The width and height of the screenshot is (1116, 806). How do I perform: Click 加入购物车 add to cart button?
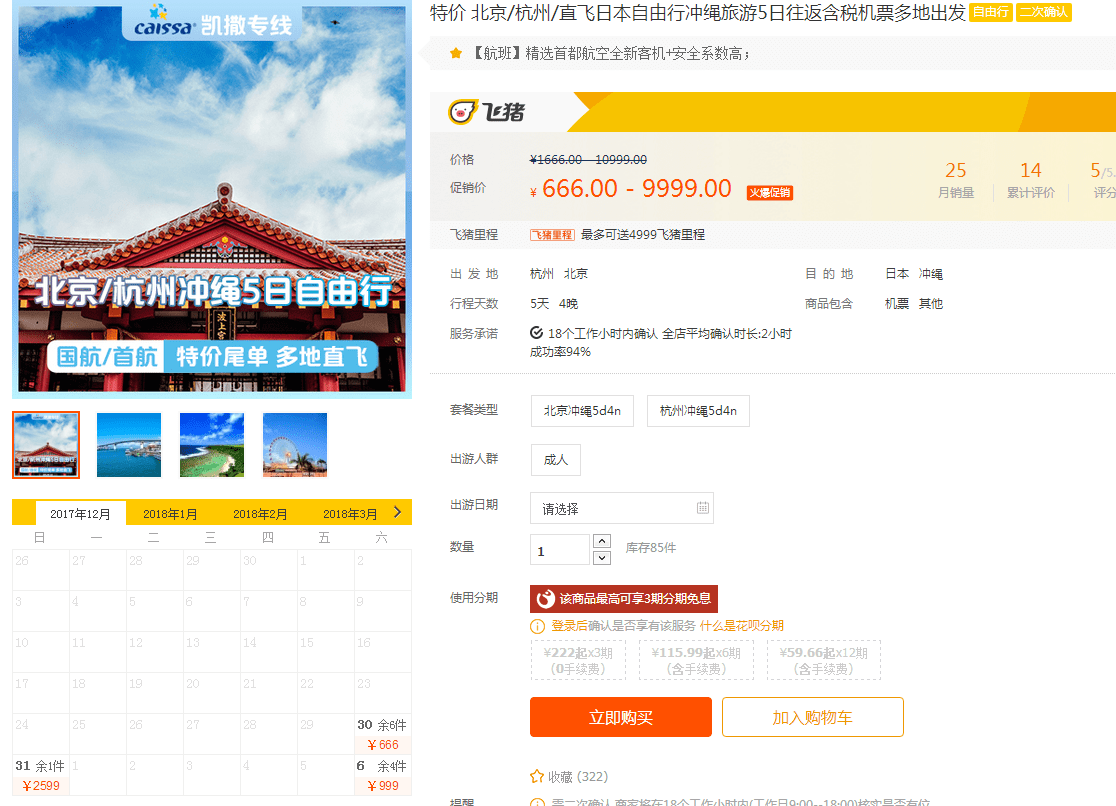coord(813,717)
